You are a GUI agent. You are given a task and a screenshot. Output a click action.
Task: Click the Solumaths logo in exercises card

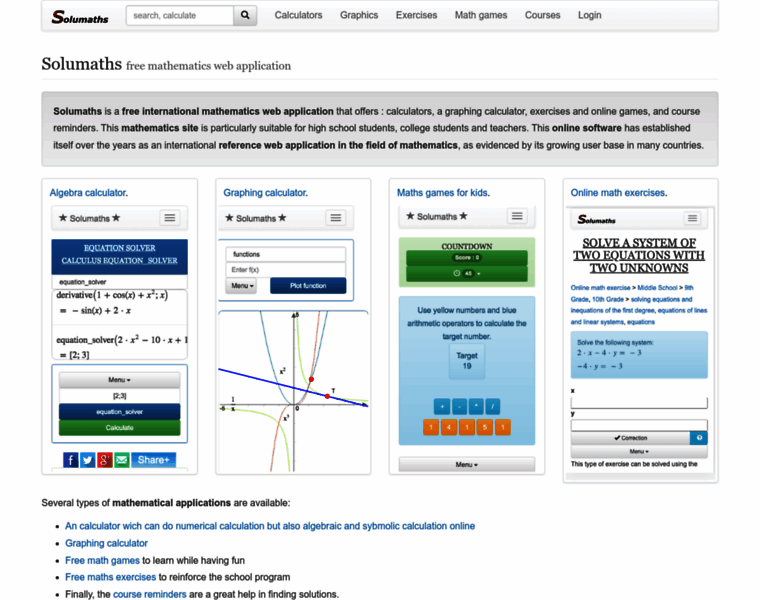point(596,220)
